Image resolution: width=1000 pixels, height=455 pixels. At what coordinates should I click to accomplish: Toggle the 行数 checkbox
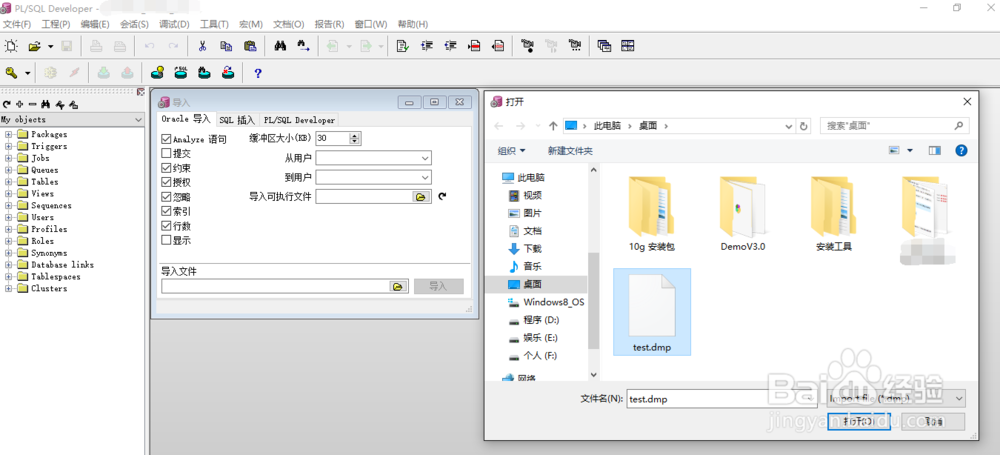[x=166, y=226]
